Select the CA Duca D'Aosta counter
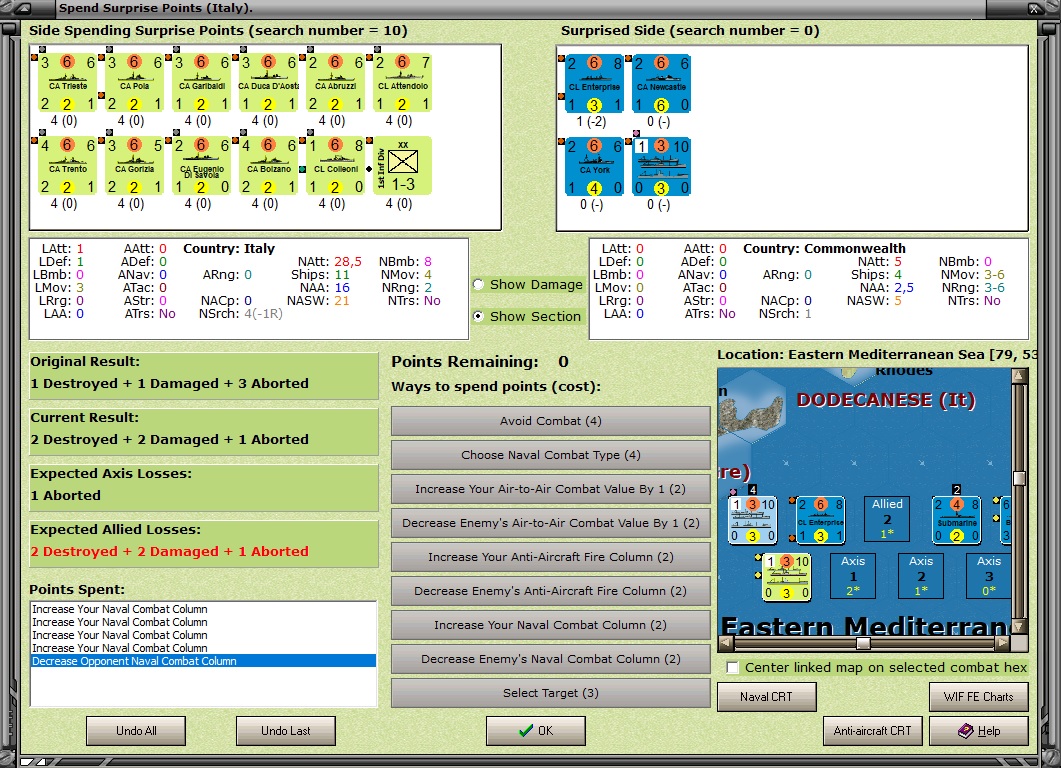This screenshot has height=768, width=1061. (268, 83)
